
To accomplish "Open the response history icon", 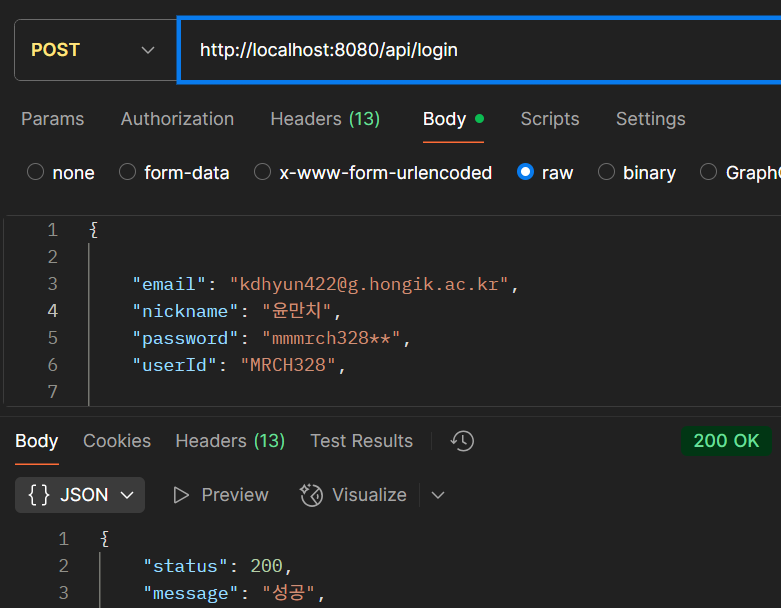I will point(462,441).
